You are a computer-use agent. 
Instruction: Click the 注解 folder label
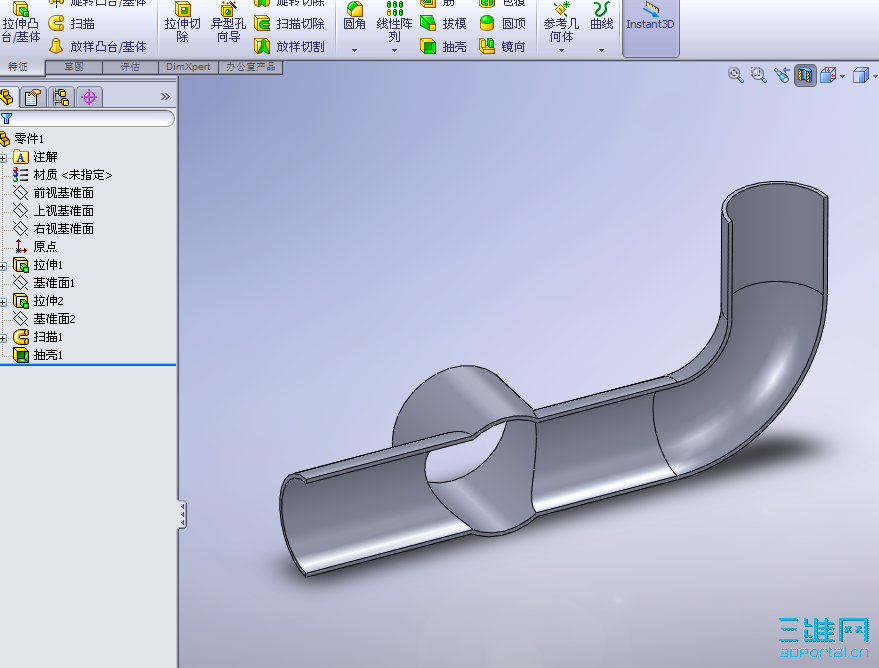45,157
